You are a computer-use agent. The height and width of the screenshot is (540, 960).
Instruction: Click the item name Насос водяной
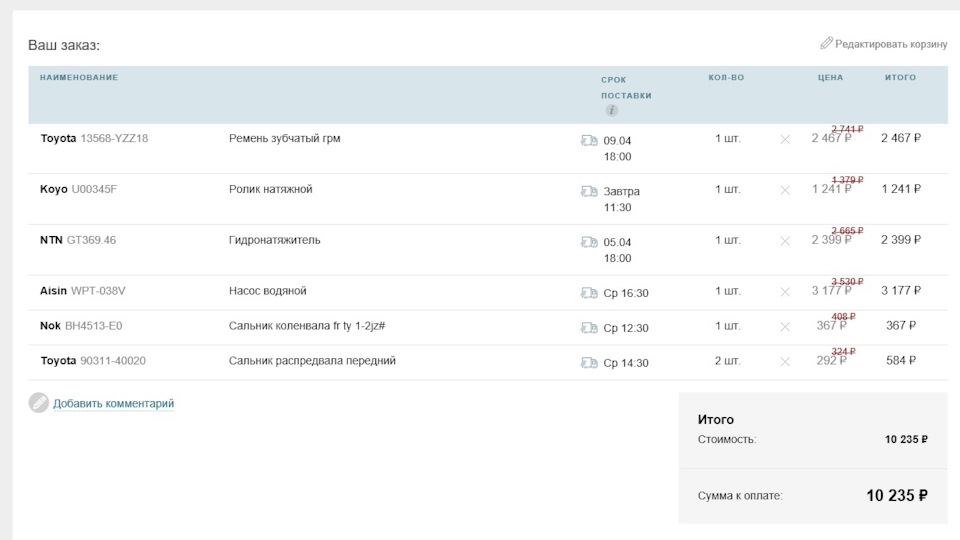point(268,291)
